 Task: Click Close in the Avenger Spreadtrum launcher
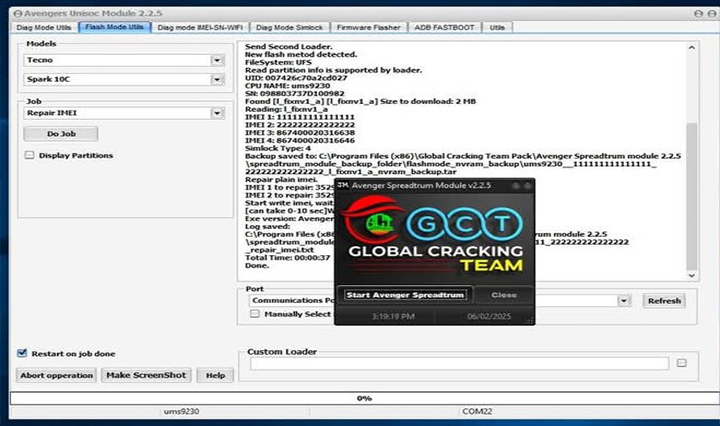(x=504, y=295)
